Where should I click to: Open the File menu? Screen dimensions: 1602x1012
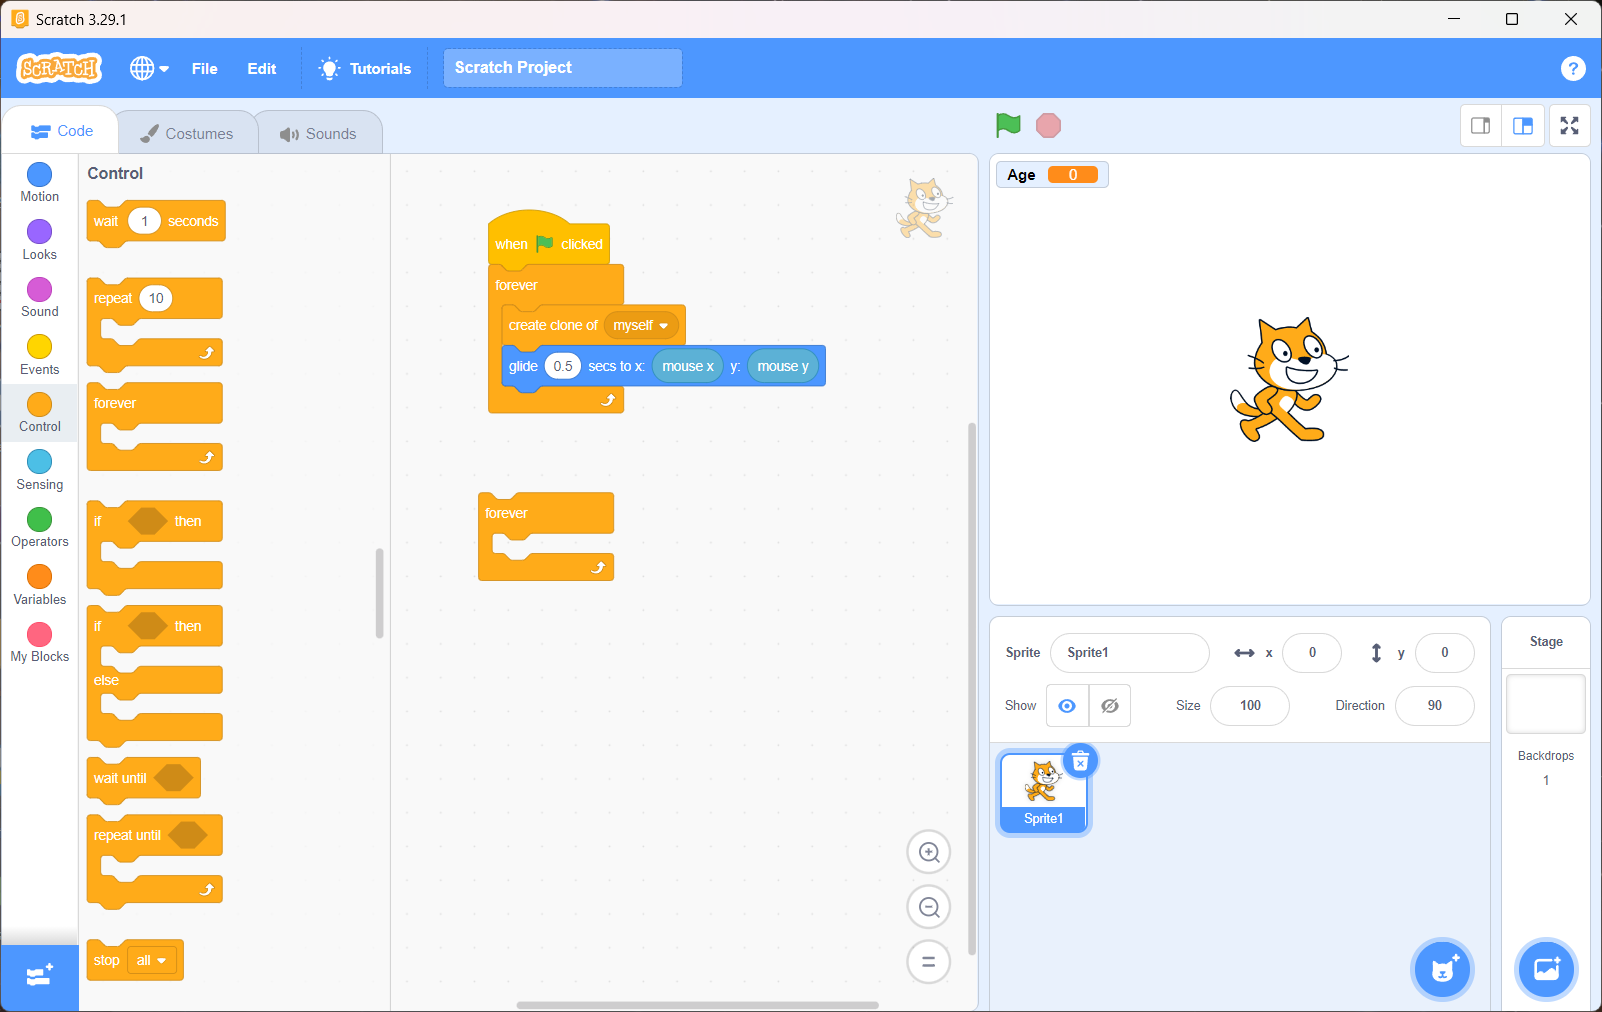(x=204, y=68)
